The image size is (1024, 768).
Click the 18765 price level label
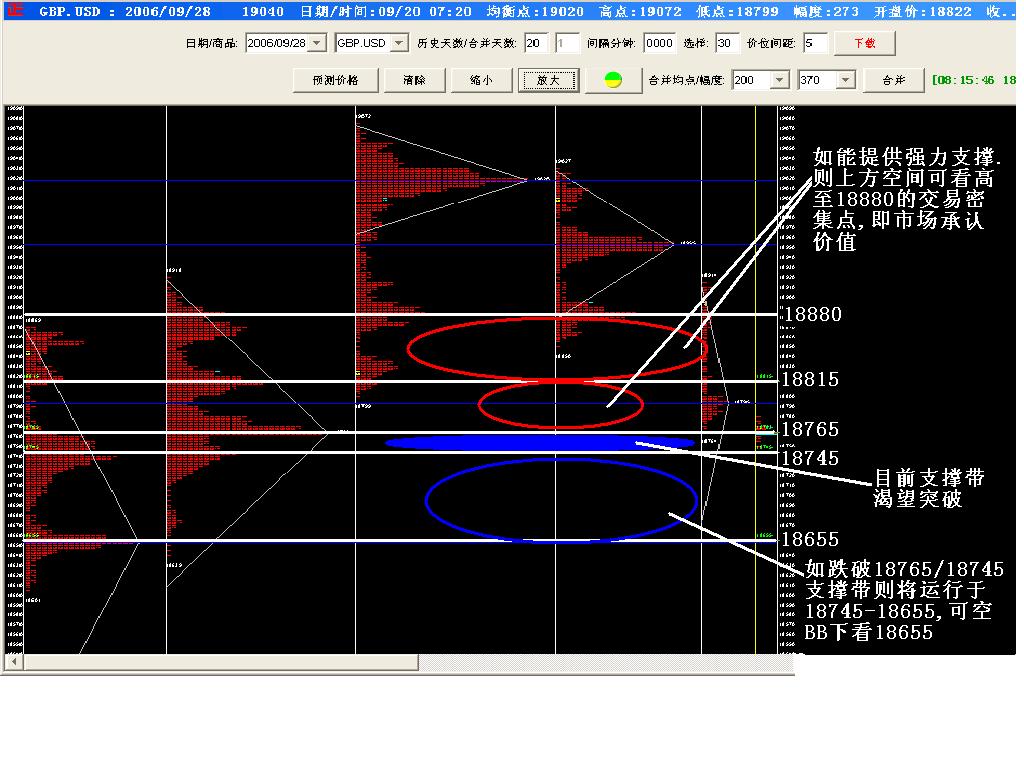point(810,429)
